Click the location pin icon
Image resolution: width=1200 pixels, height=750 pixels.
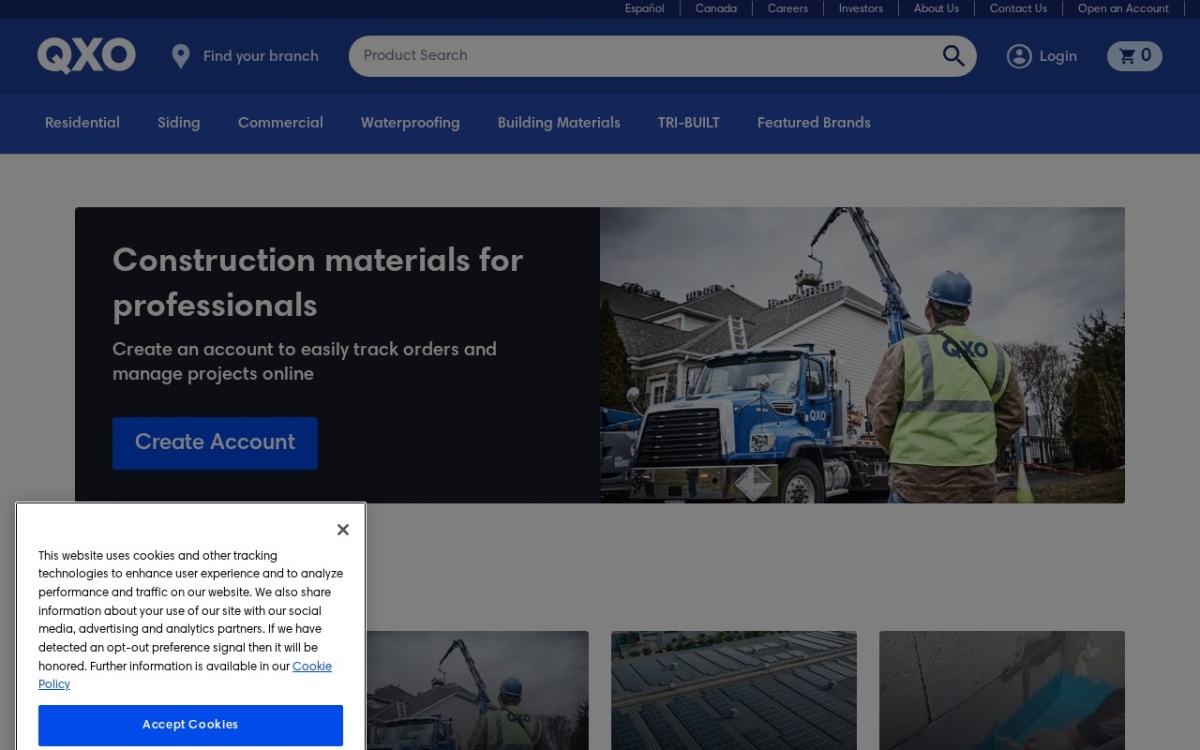click(x=181, y=56)
